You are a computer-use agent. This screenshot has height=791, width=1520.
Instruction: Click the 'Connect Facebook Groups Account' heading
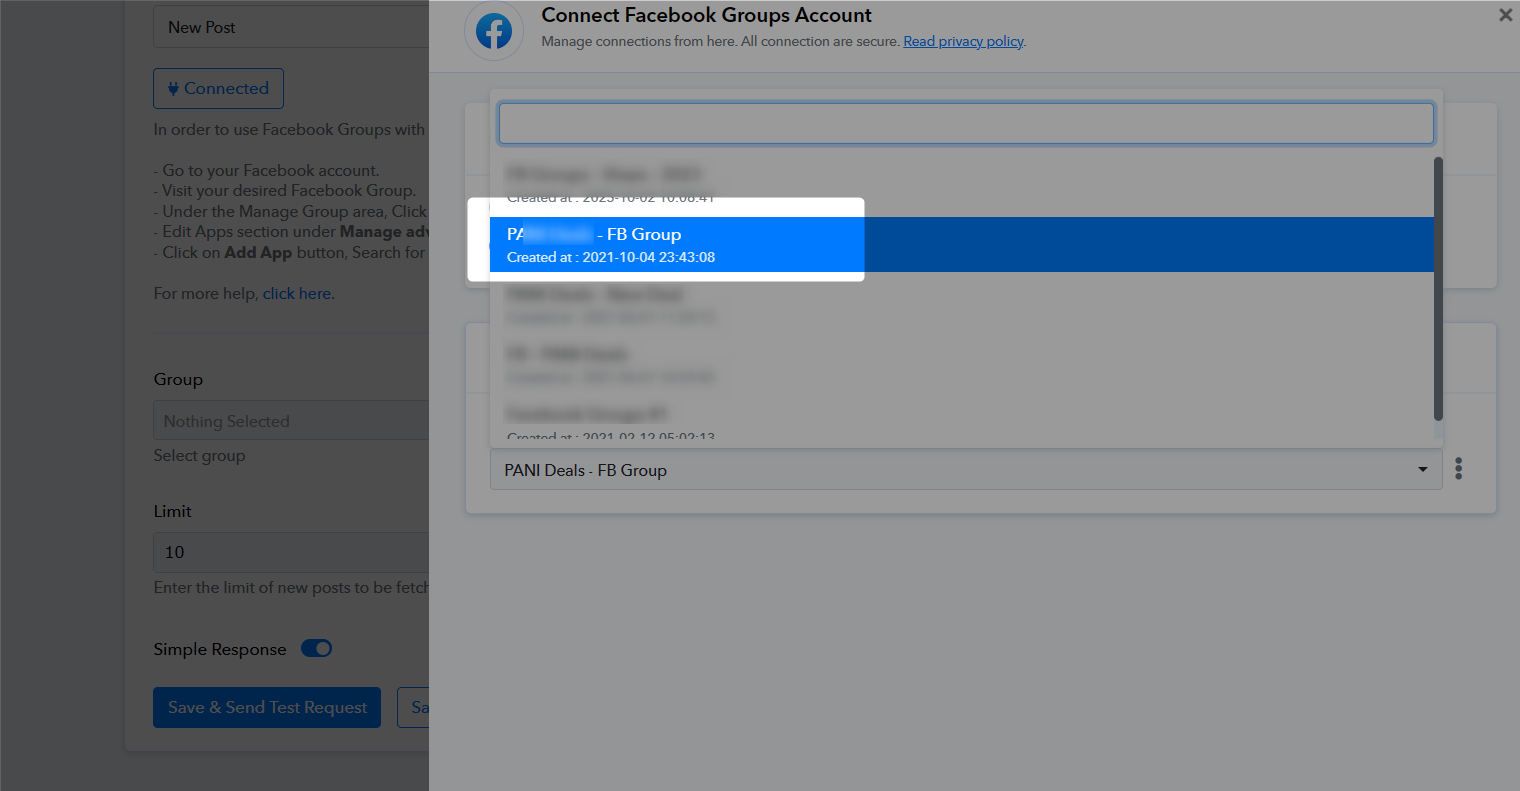706,15
